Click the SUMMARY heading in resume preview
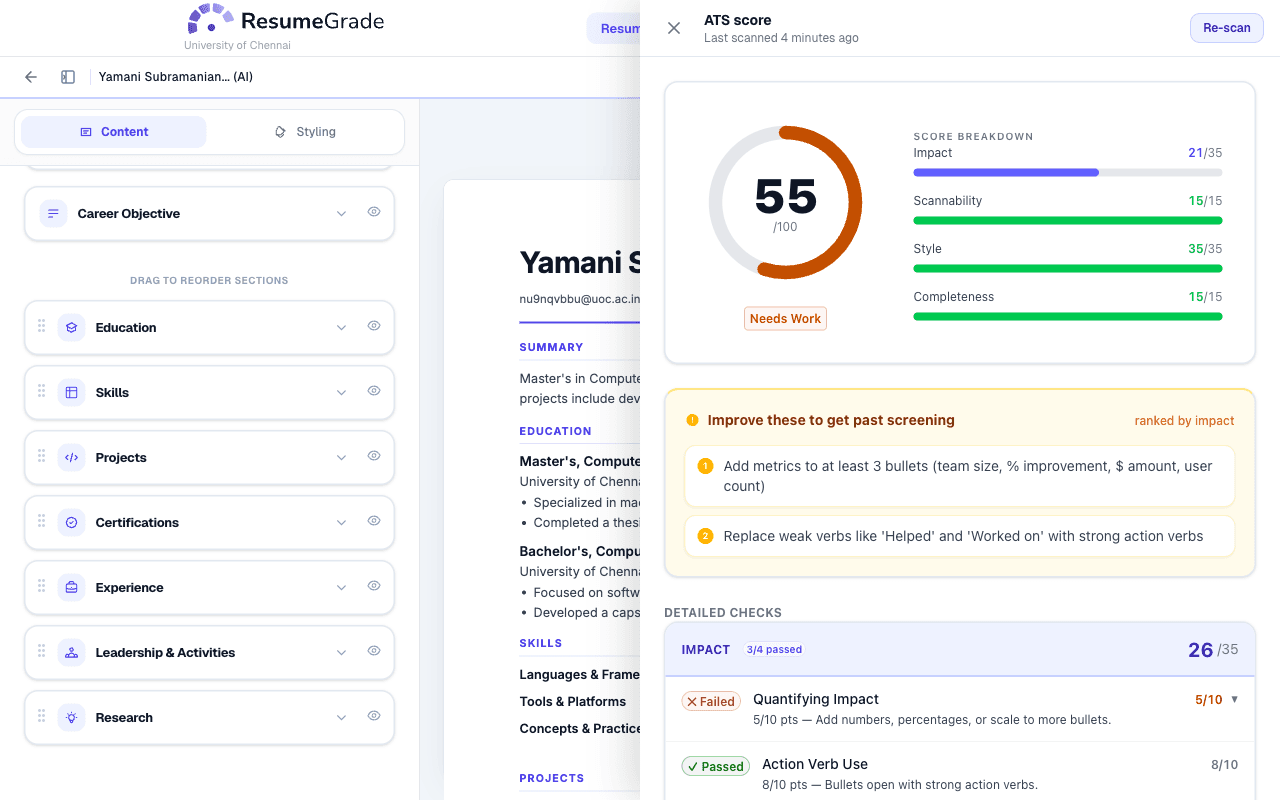 pos(551,348)
